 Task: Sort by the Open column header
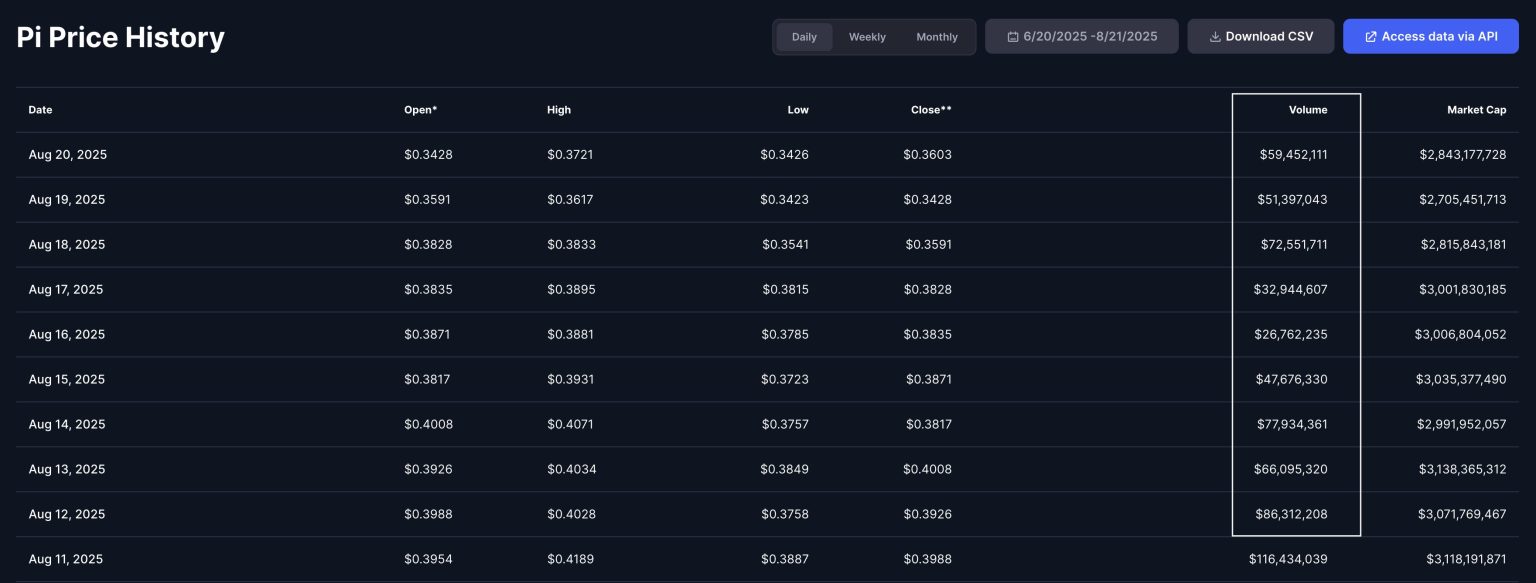coord(420,110)
